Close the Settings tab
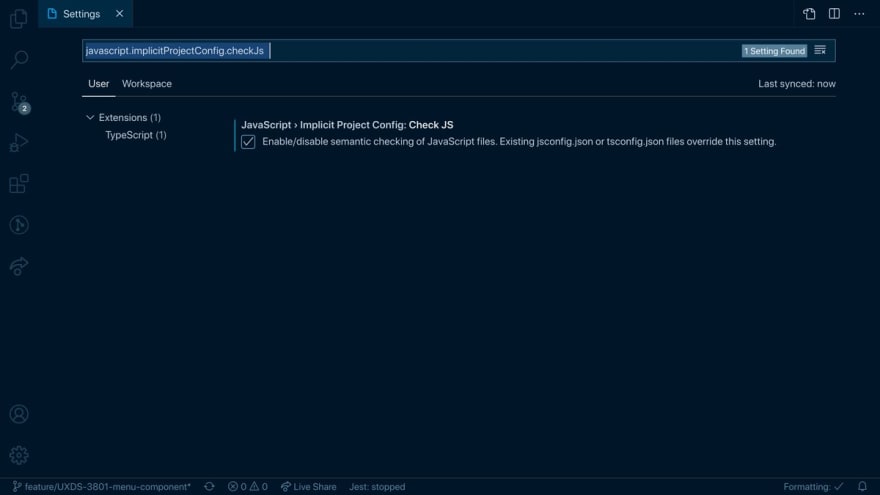Viewport: 880px width, 495px height. [x=120, y=13]
